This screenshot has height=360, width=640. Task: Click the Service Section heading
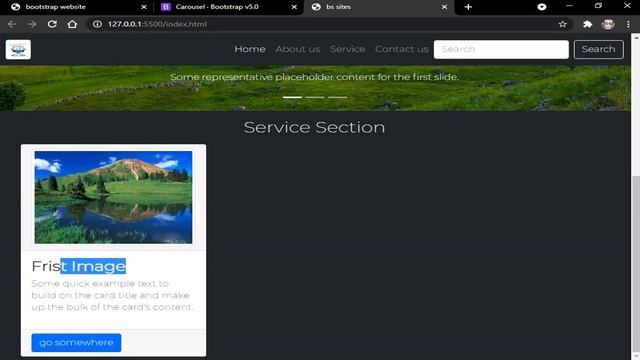[x=314, y=127]
